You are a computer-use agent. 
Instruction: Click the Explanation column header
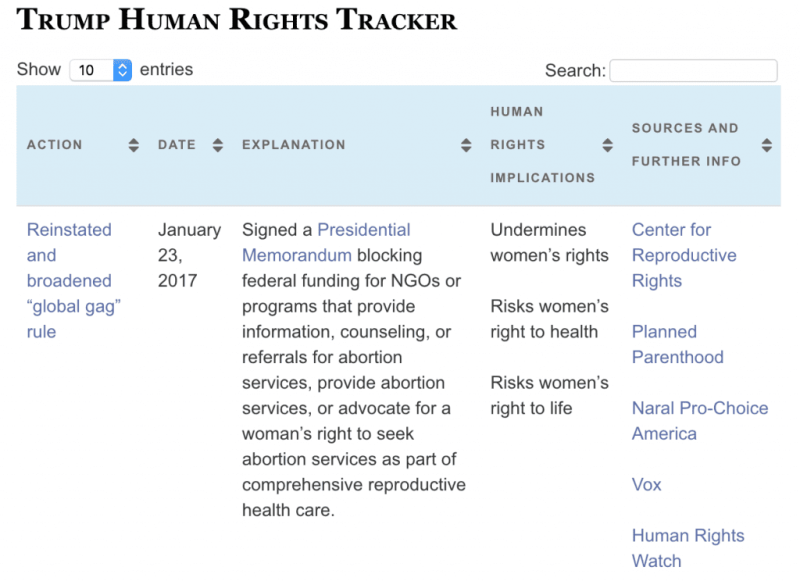click(x=294, y=145)
